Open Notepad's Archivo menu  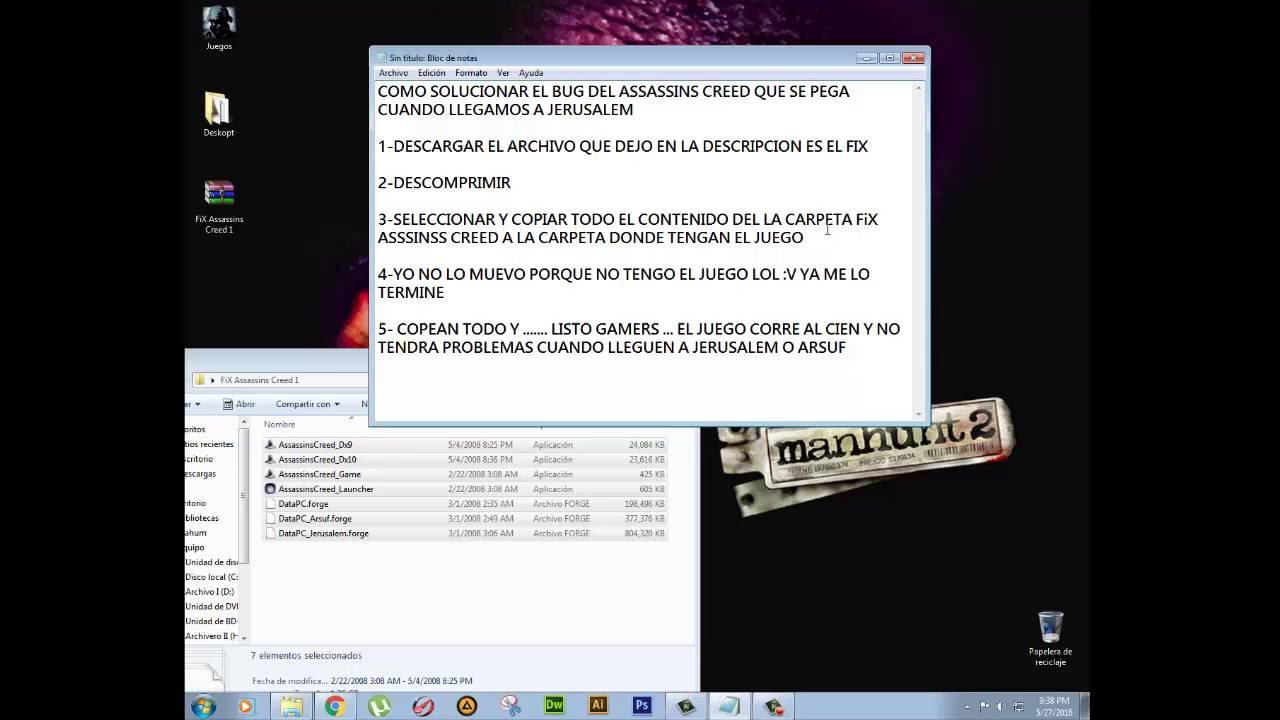click(x=393, y=73)
